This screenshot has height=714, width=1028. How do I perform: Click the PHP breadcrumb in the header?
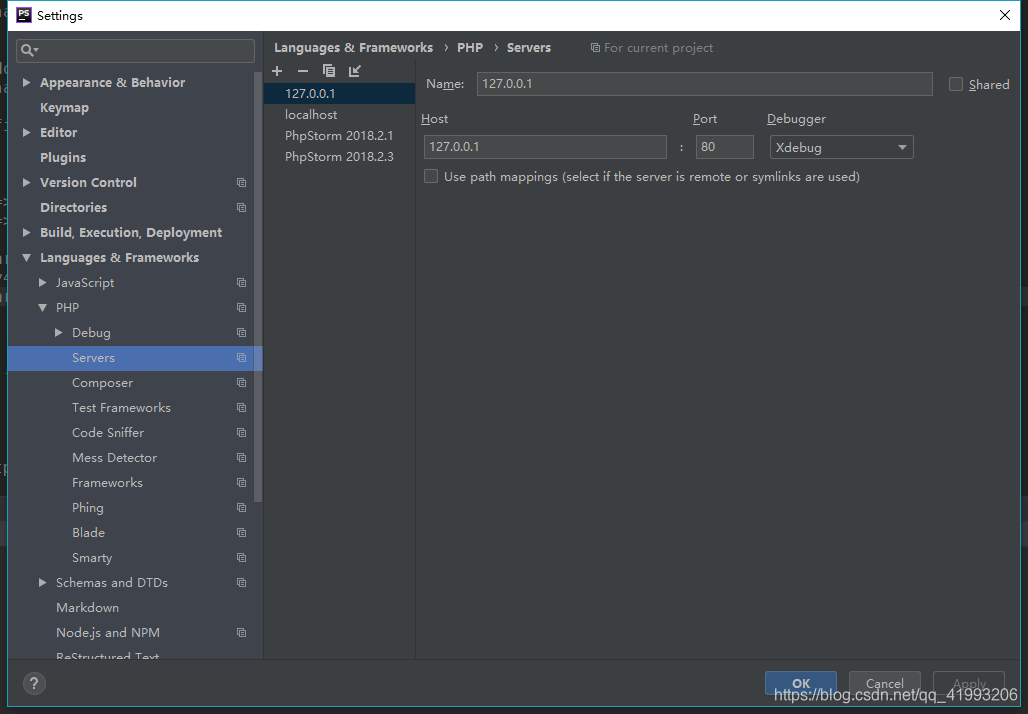(x=470, y=47)
